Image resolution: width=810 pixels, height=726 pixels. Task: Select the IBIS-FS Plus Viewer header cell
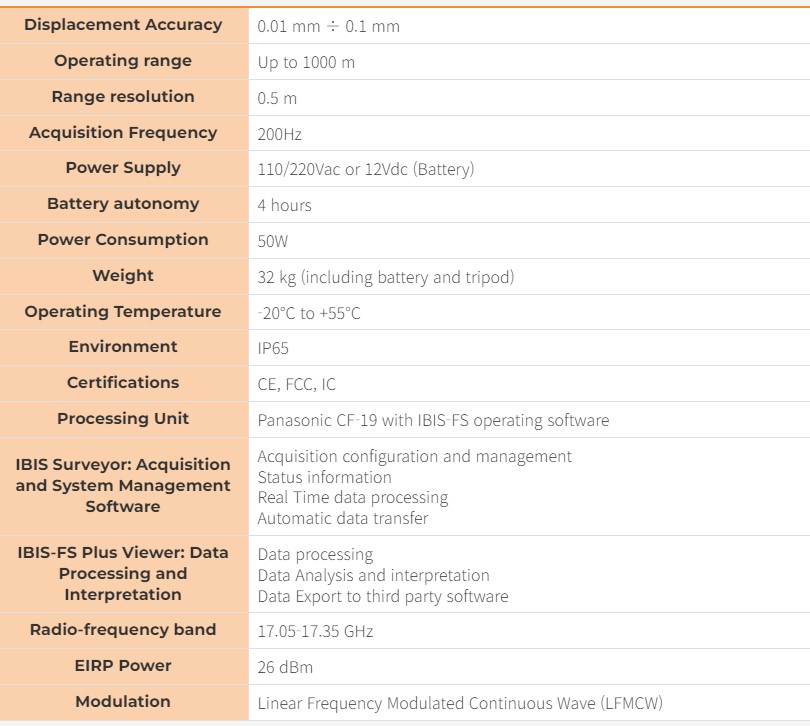pos(123,573)
